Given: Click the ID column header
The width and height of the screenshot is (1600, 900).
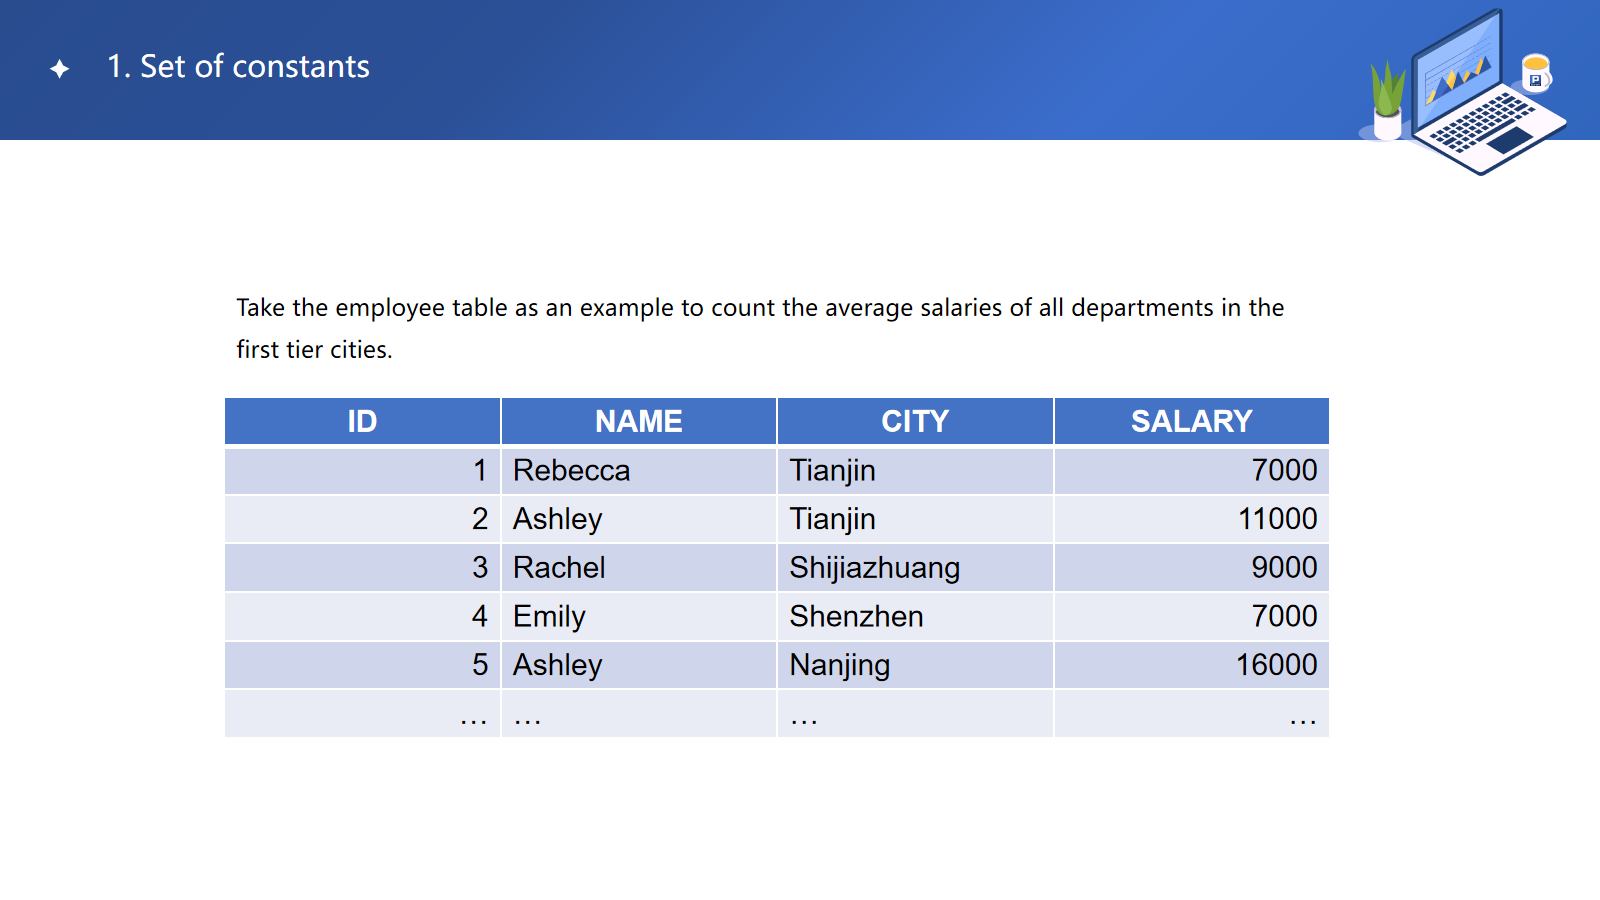Looking at the screenshot, I should click(362, 421).
